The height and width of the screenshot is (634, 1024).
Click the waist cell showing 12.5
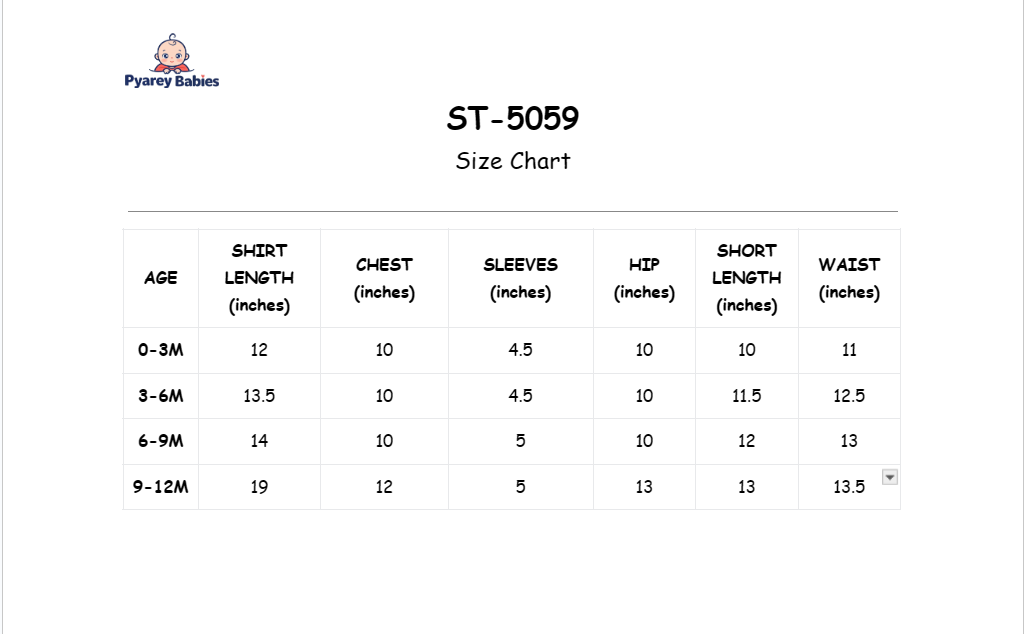(849, 396)
